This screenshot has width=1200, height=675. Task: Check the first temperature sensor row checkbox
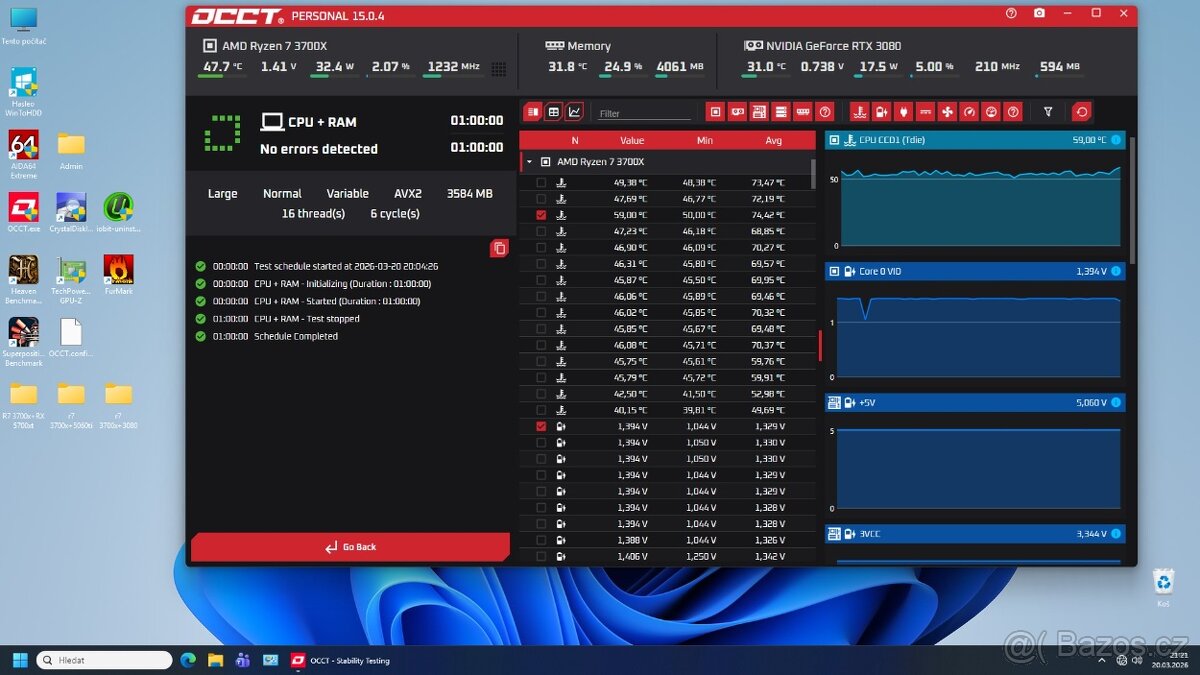pos(541,182)
